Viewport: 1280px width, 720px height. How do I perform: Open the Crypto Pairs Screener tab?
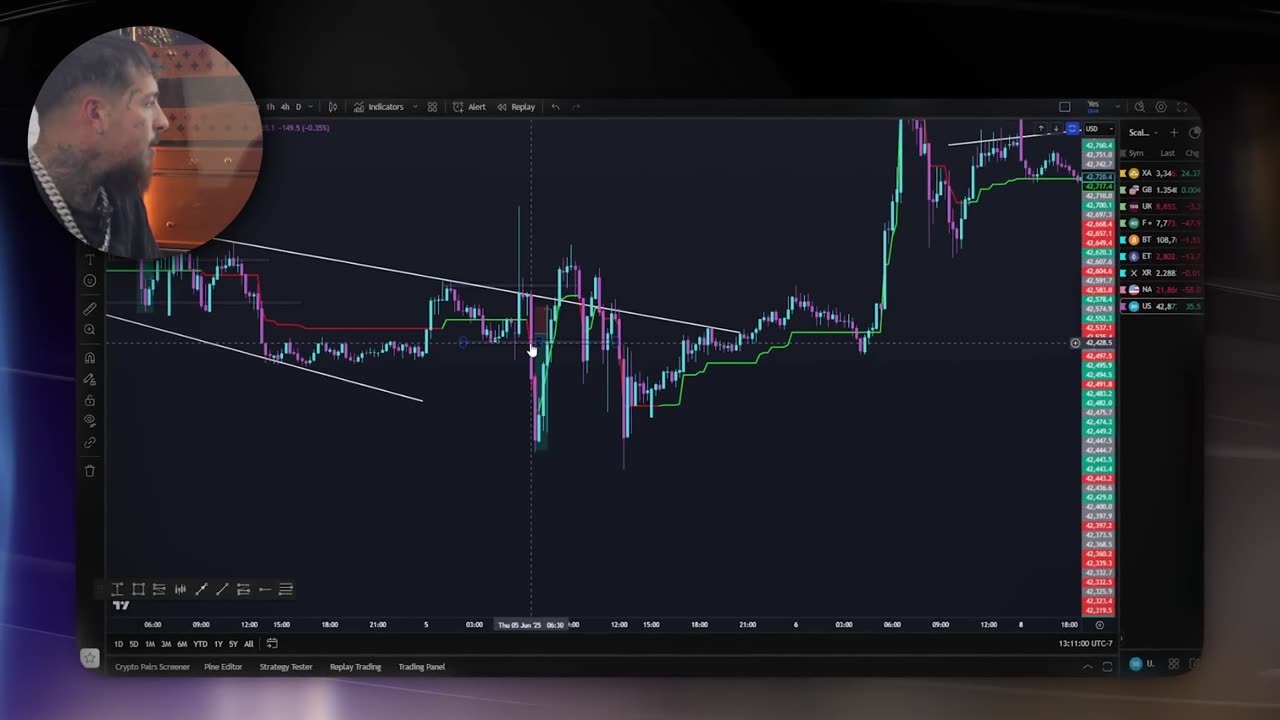click(152, 667)
